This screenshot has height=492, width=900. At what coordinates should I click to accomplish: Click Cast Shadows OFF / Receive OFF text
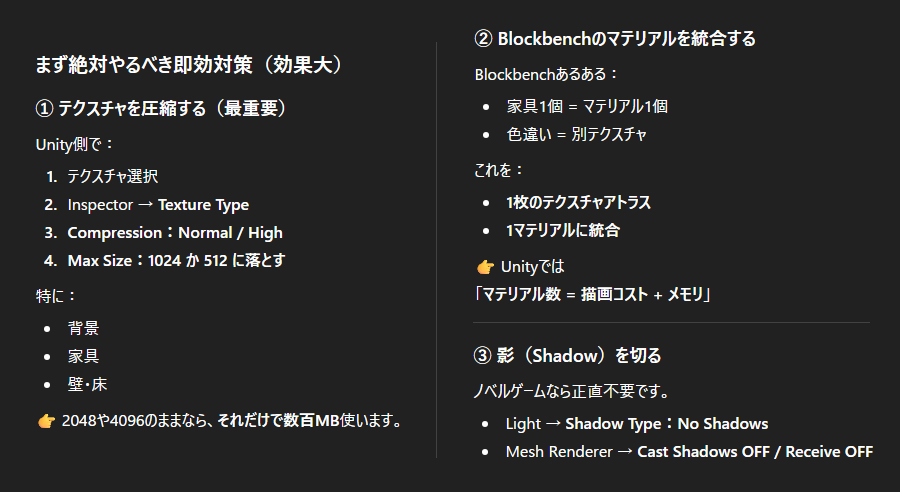tap(755, 452)
